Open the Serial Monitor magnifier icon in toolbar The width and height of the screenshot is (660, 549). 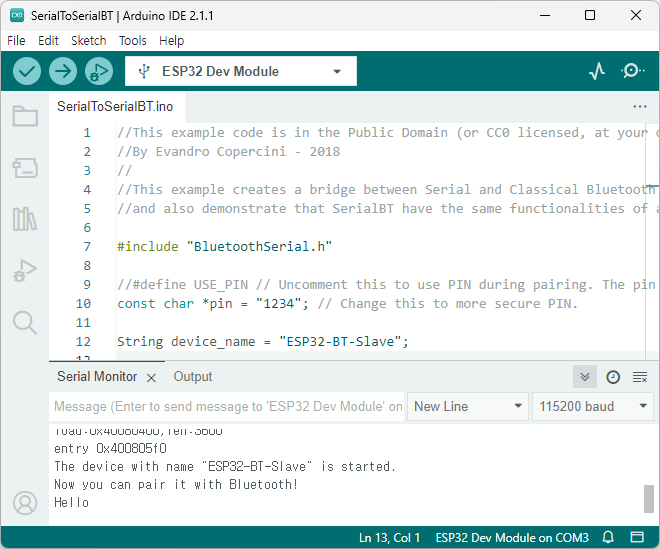(x=632, y=71)
